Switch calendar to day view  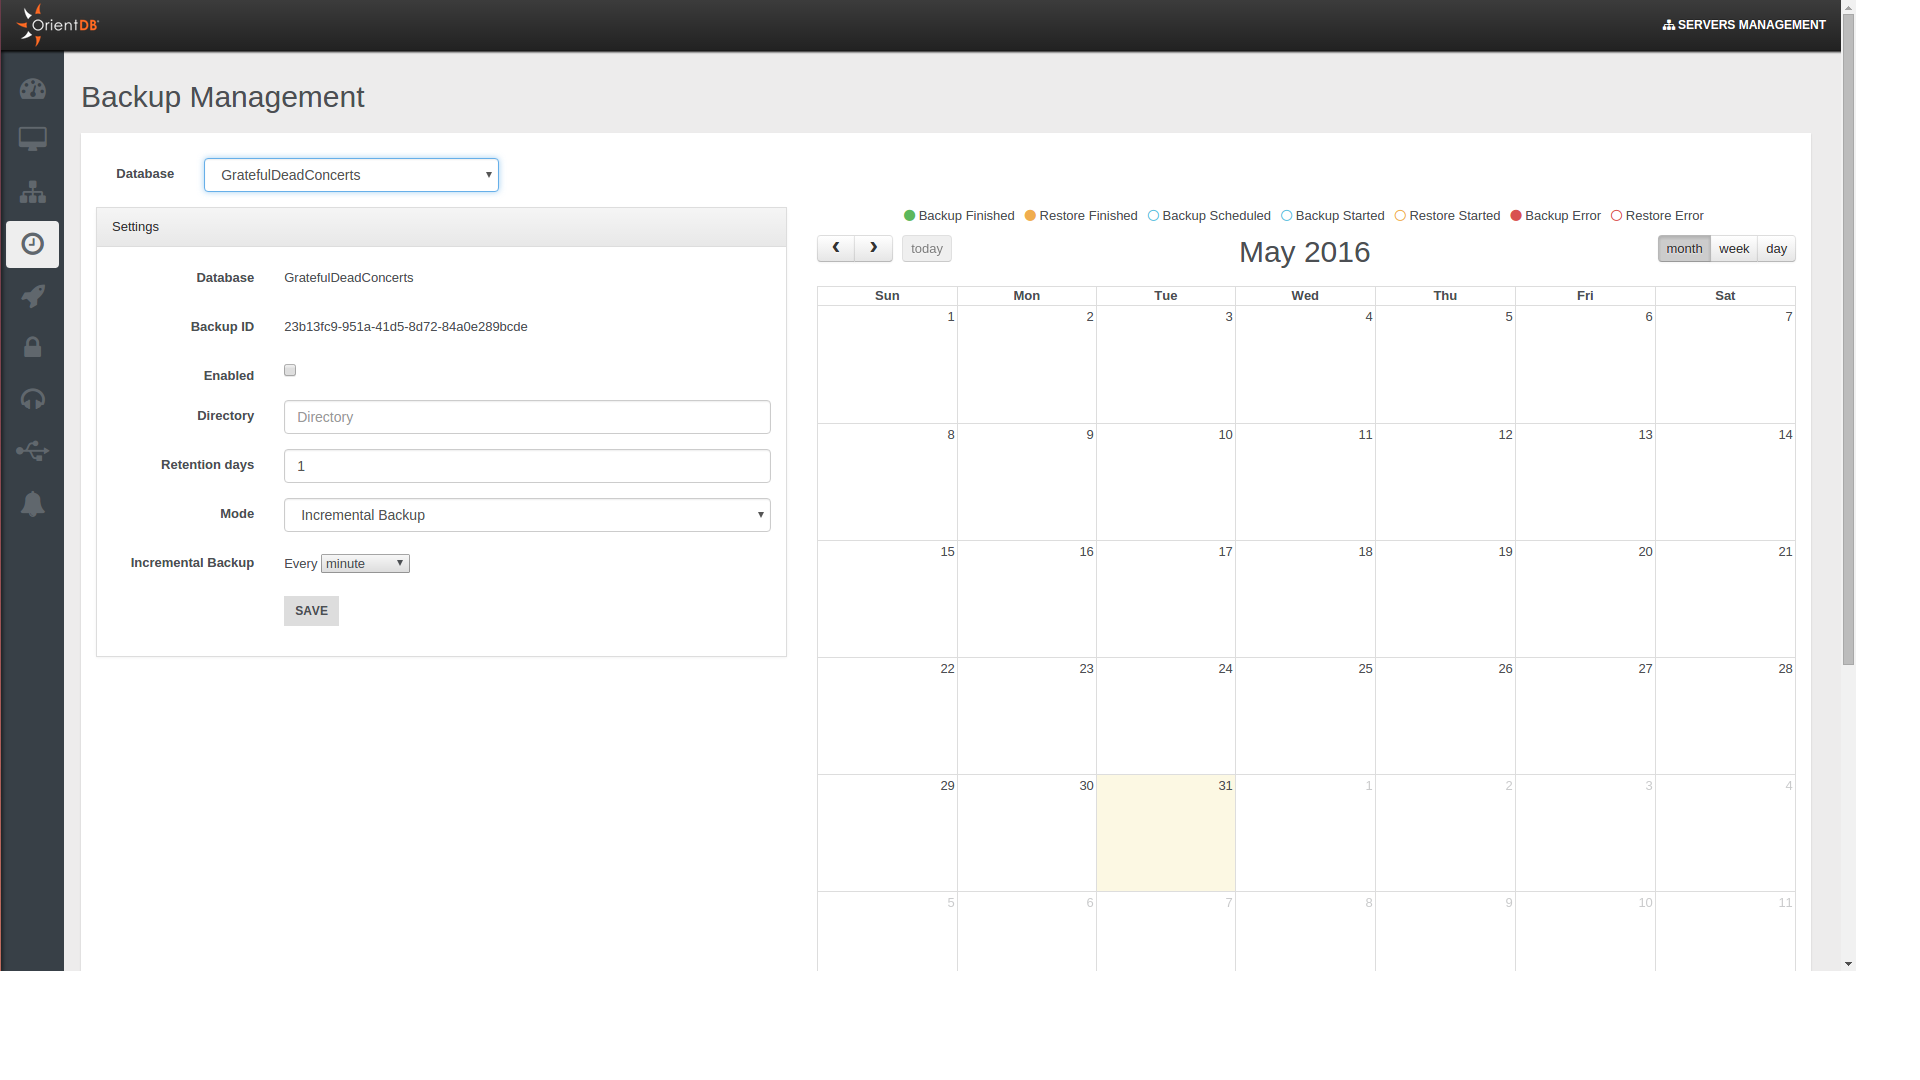[x=1776, y=249]
